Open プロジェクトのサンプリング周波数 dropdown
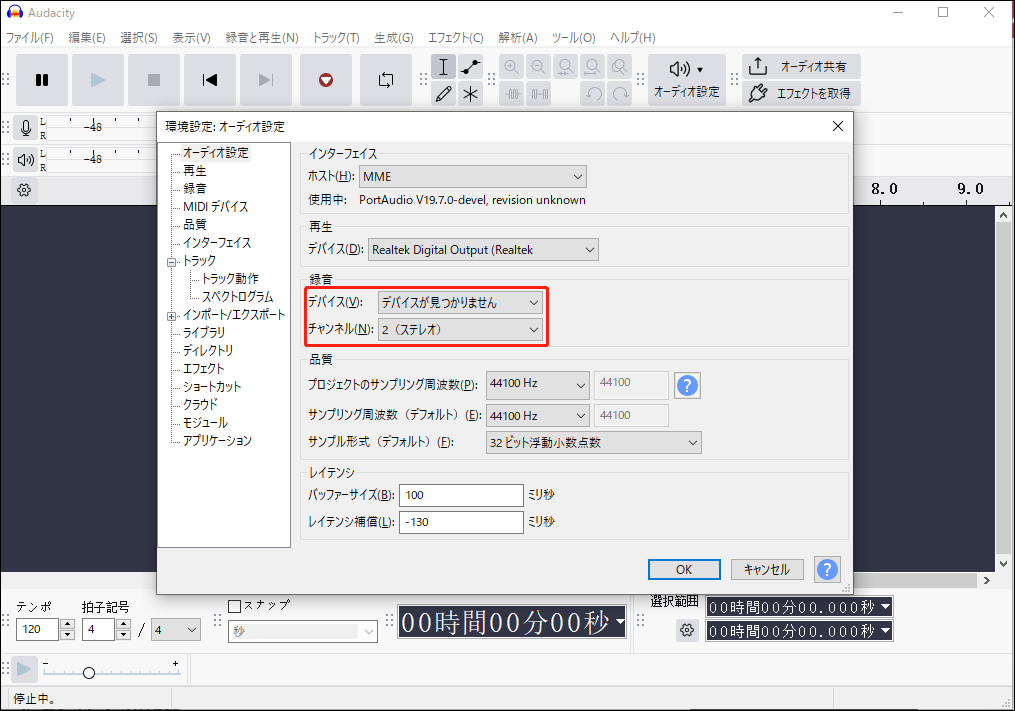Viewport: 1015px width, 711px height. point(537,385)
